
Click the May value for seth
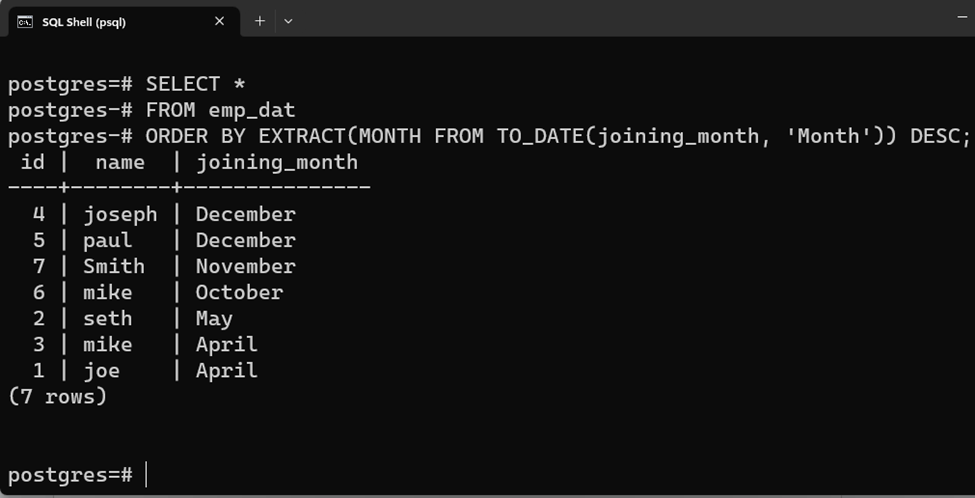[214, 319]
